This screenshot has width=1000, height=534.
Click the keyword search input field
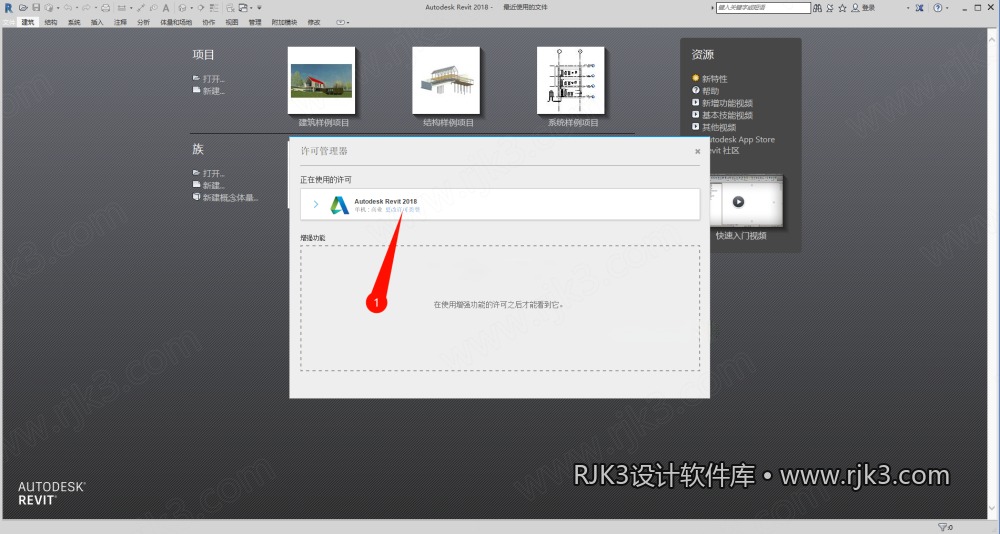[x=763, y=8]
